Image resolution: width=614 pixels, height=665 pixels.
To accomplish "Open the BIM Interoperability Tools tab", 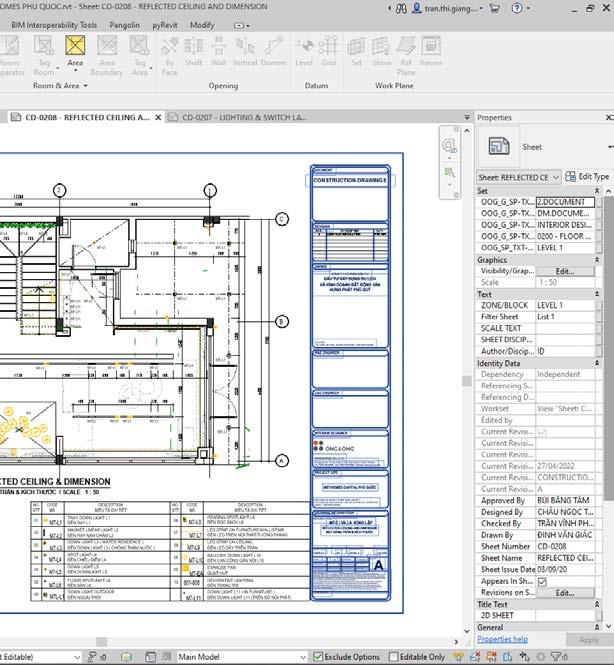I will coord(54,25).
